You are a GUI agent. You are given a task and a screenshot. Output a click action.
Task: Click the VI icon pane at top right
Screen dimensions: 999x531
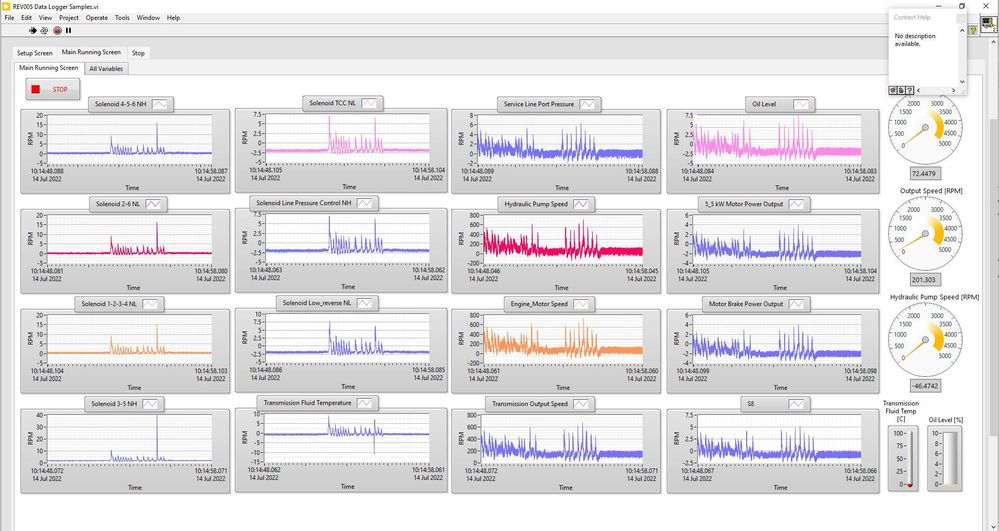tap(988, 25)
